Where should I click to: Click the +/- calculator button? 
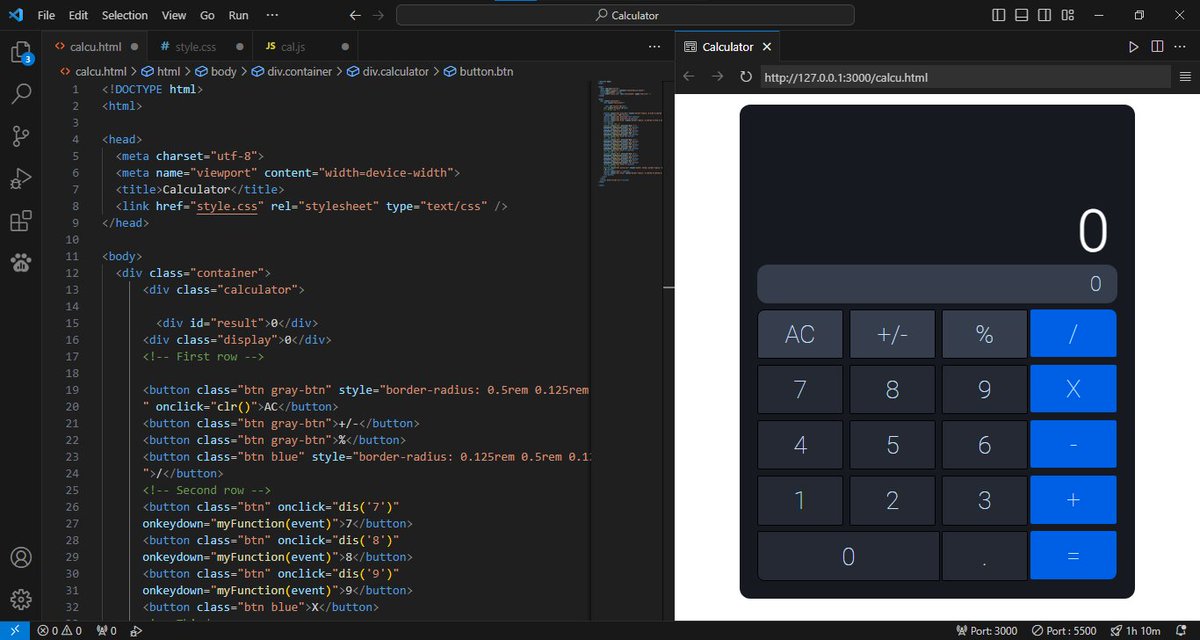point(892,334)
